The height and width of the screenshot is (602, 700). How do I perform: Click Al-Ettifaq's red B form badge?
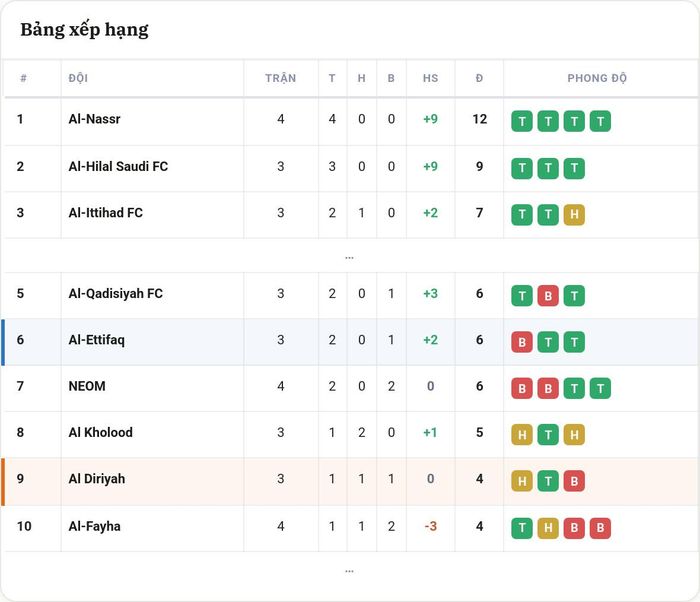[x=522, y=342]
